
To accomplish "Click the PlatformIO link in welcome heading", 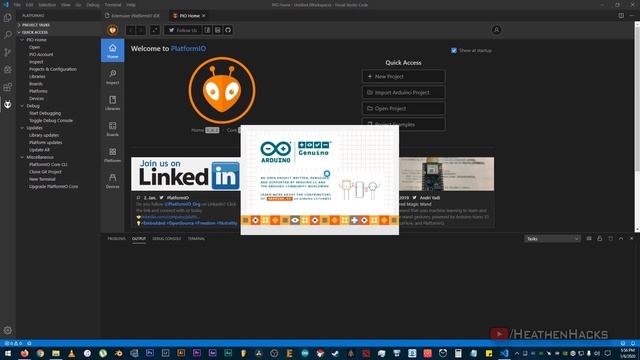I will [x=188, y=48].
